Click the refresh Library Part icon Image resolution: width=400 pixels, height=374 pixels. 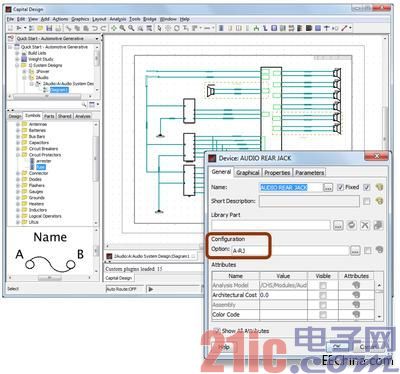click(x=351, y=225)
